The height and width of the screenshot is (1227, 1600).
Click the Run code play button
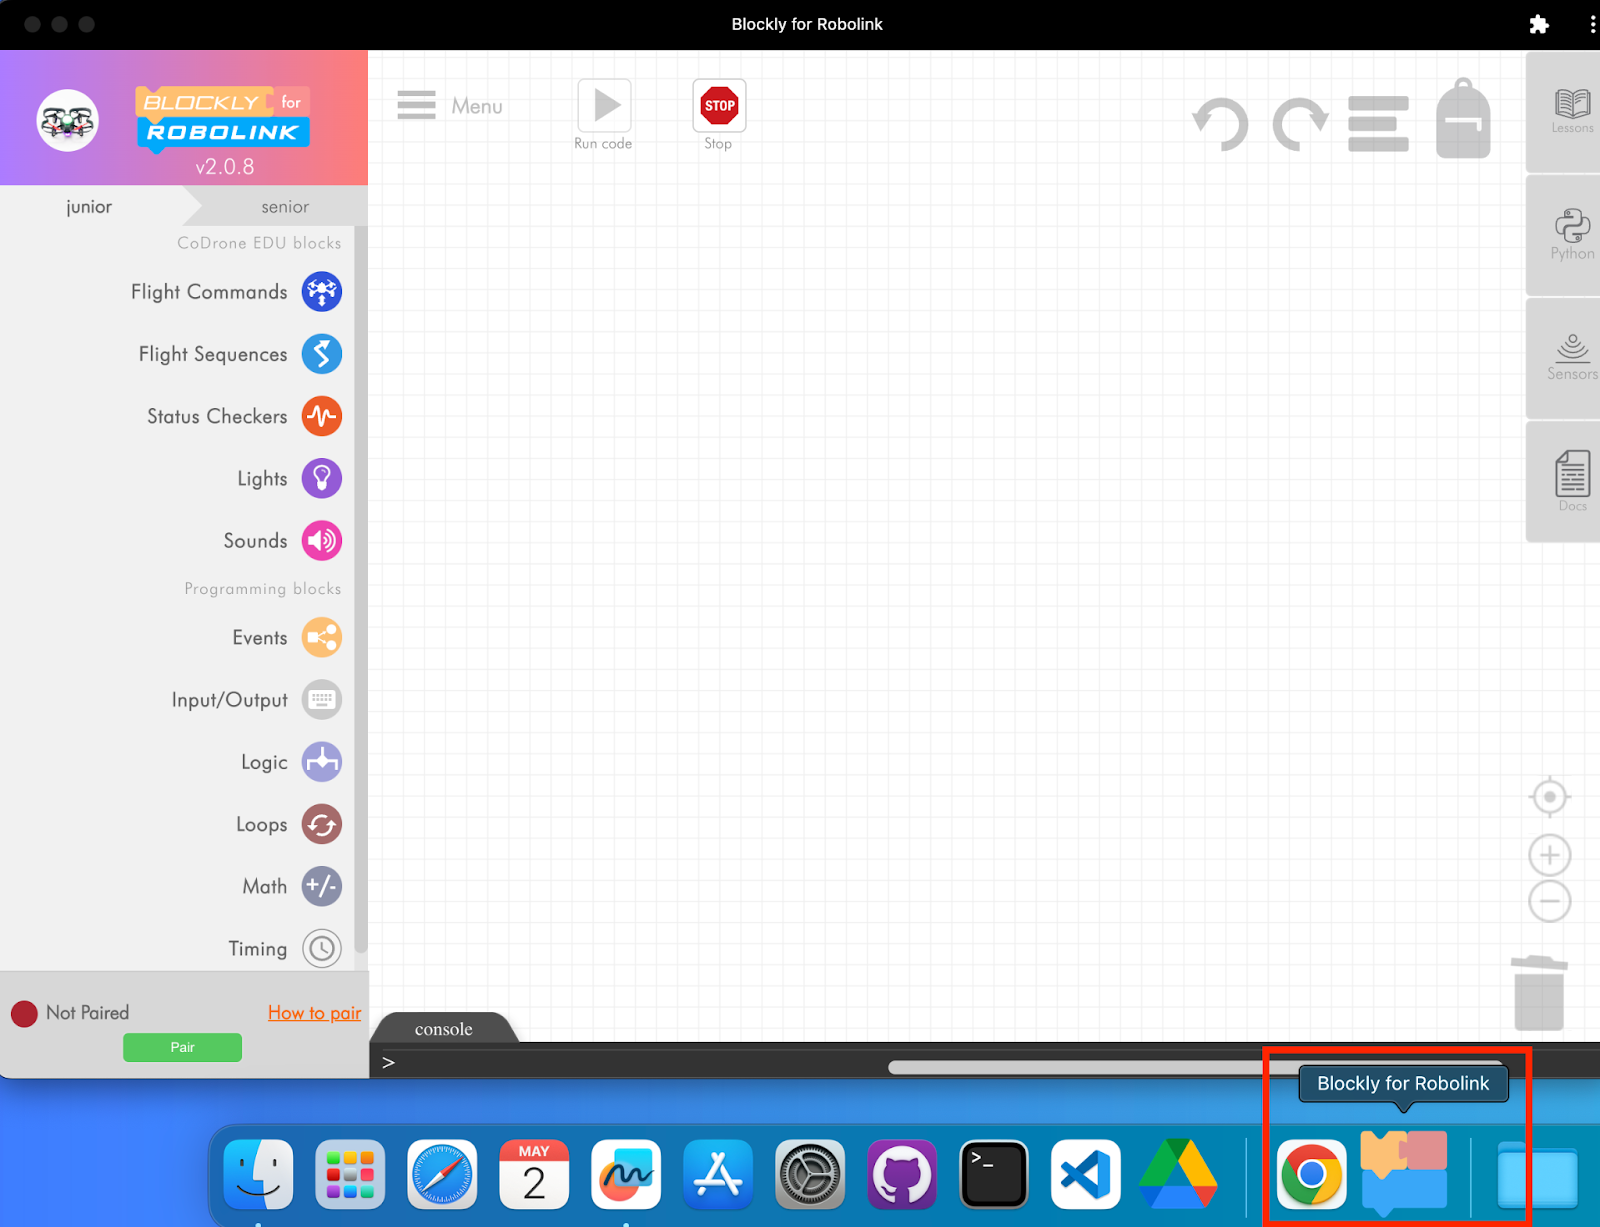point(604,105)
